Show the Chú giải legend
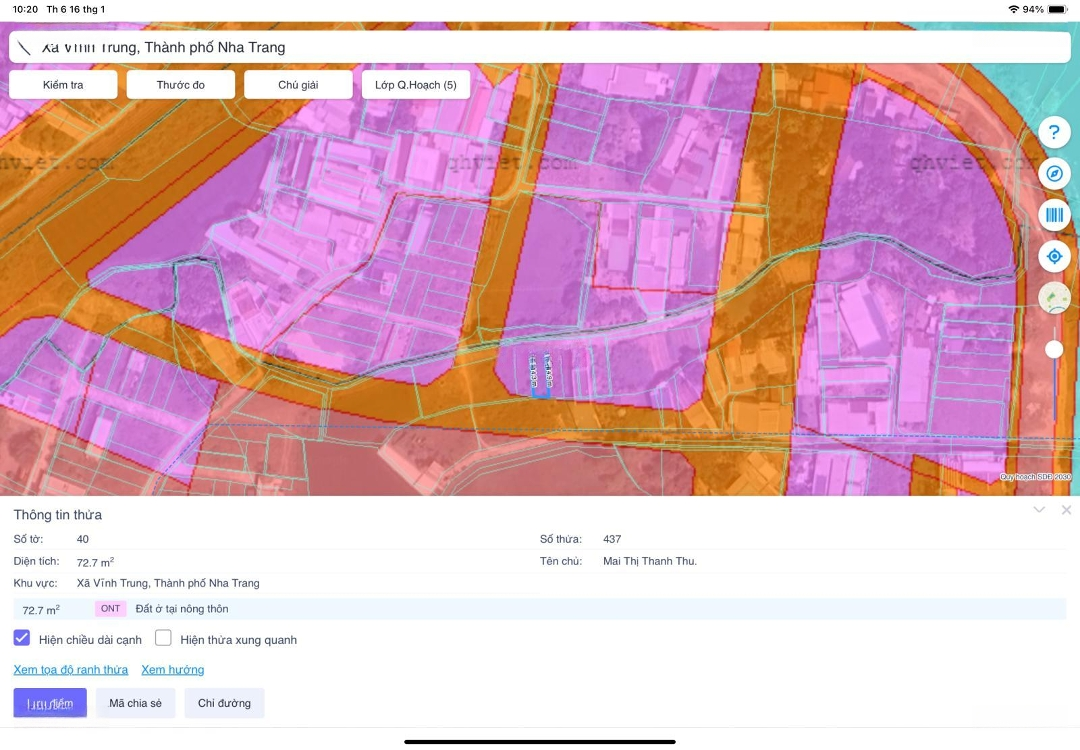This screenshot has width=1080, height=750. click(298, 85)
